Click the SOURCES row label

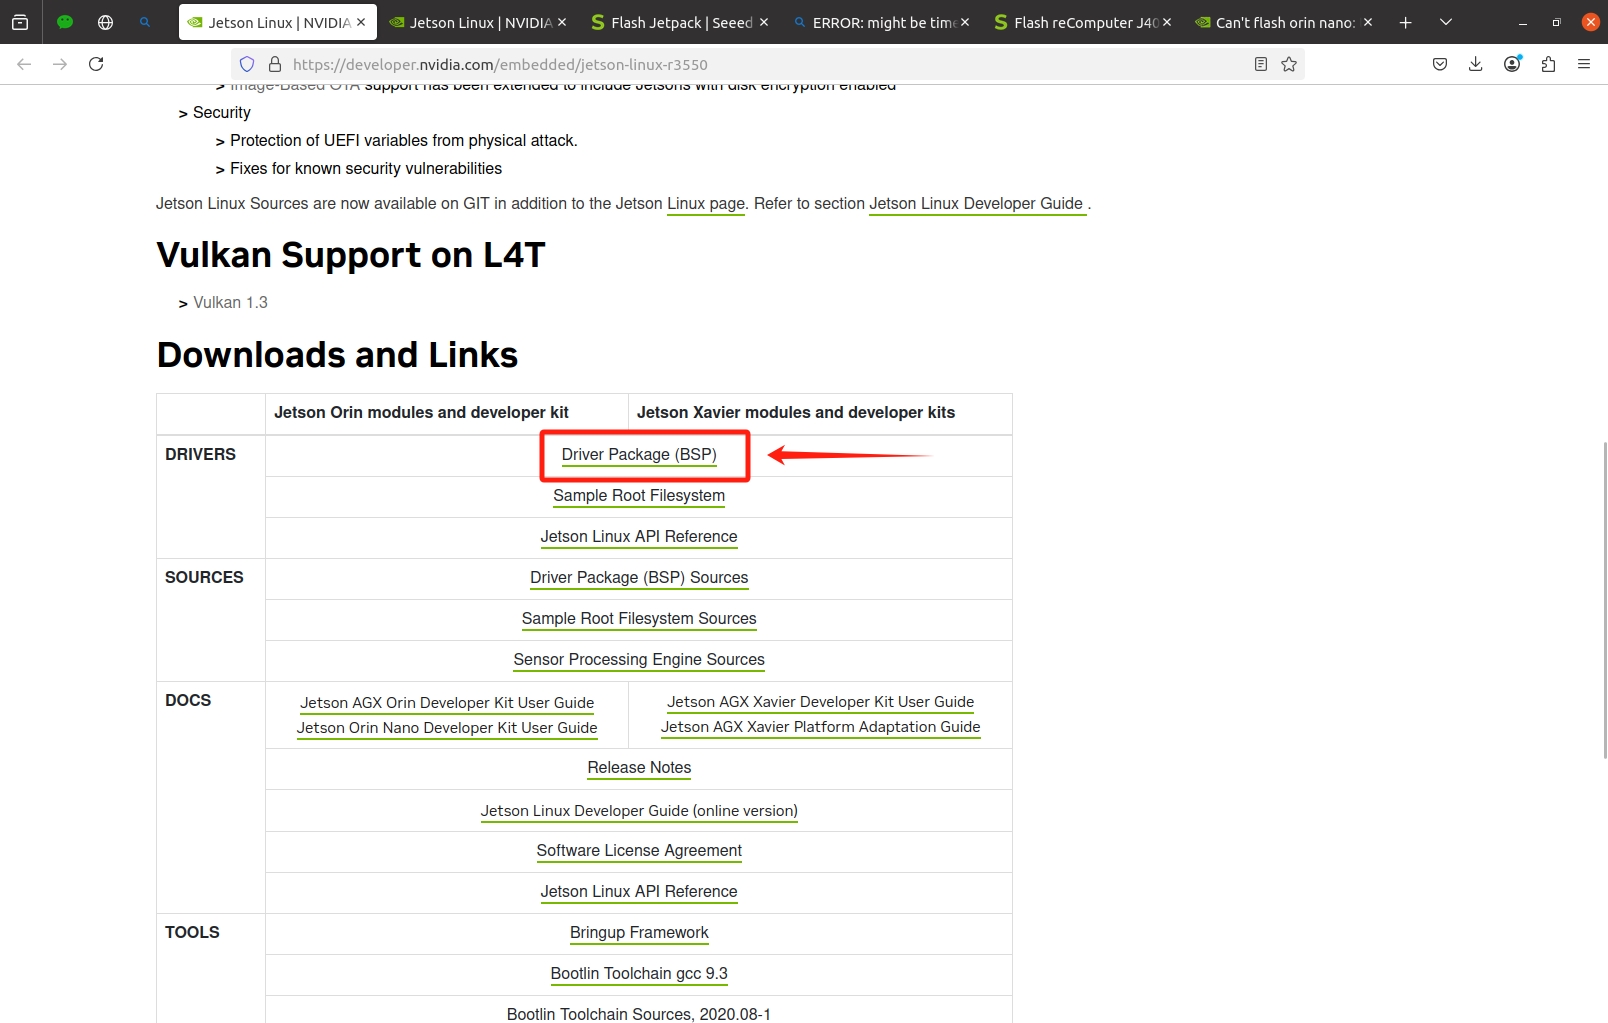point(204,577)
